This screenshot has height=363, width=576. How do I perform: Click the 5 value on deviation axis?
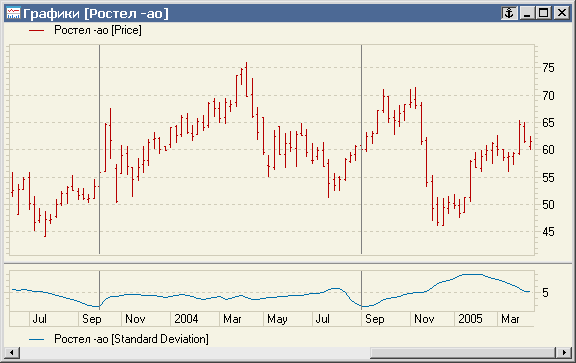545,293
